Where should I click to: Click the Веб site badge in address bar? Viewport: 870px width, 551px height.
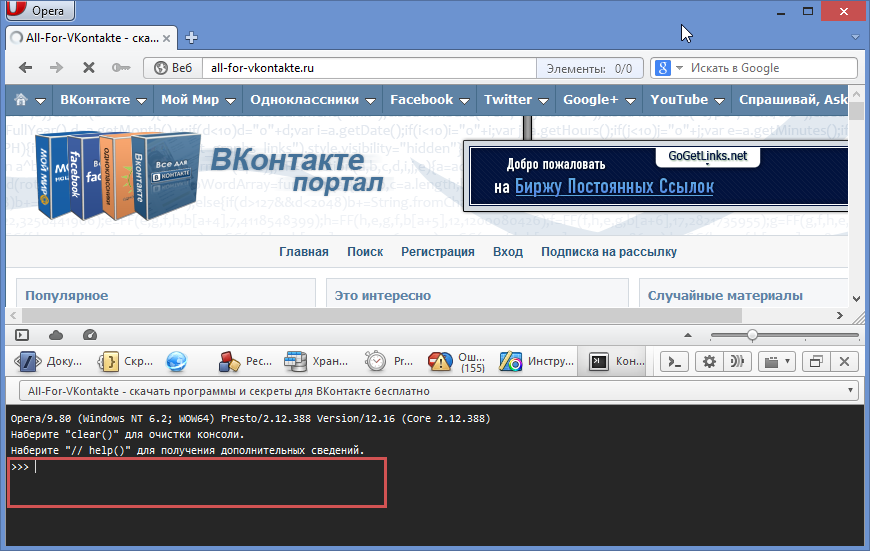(173, 68)
